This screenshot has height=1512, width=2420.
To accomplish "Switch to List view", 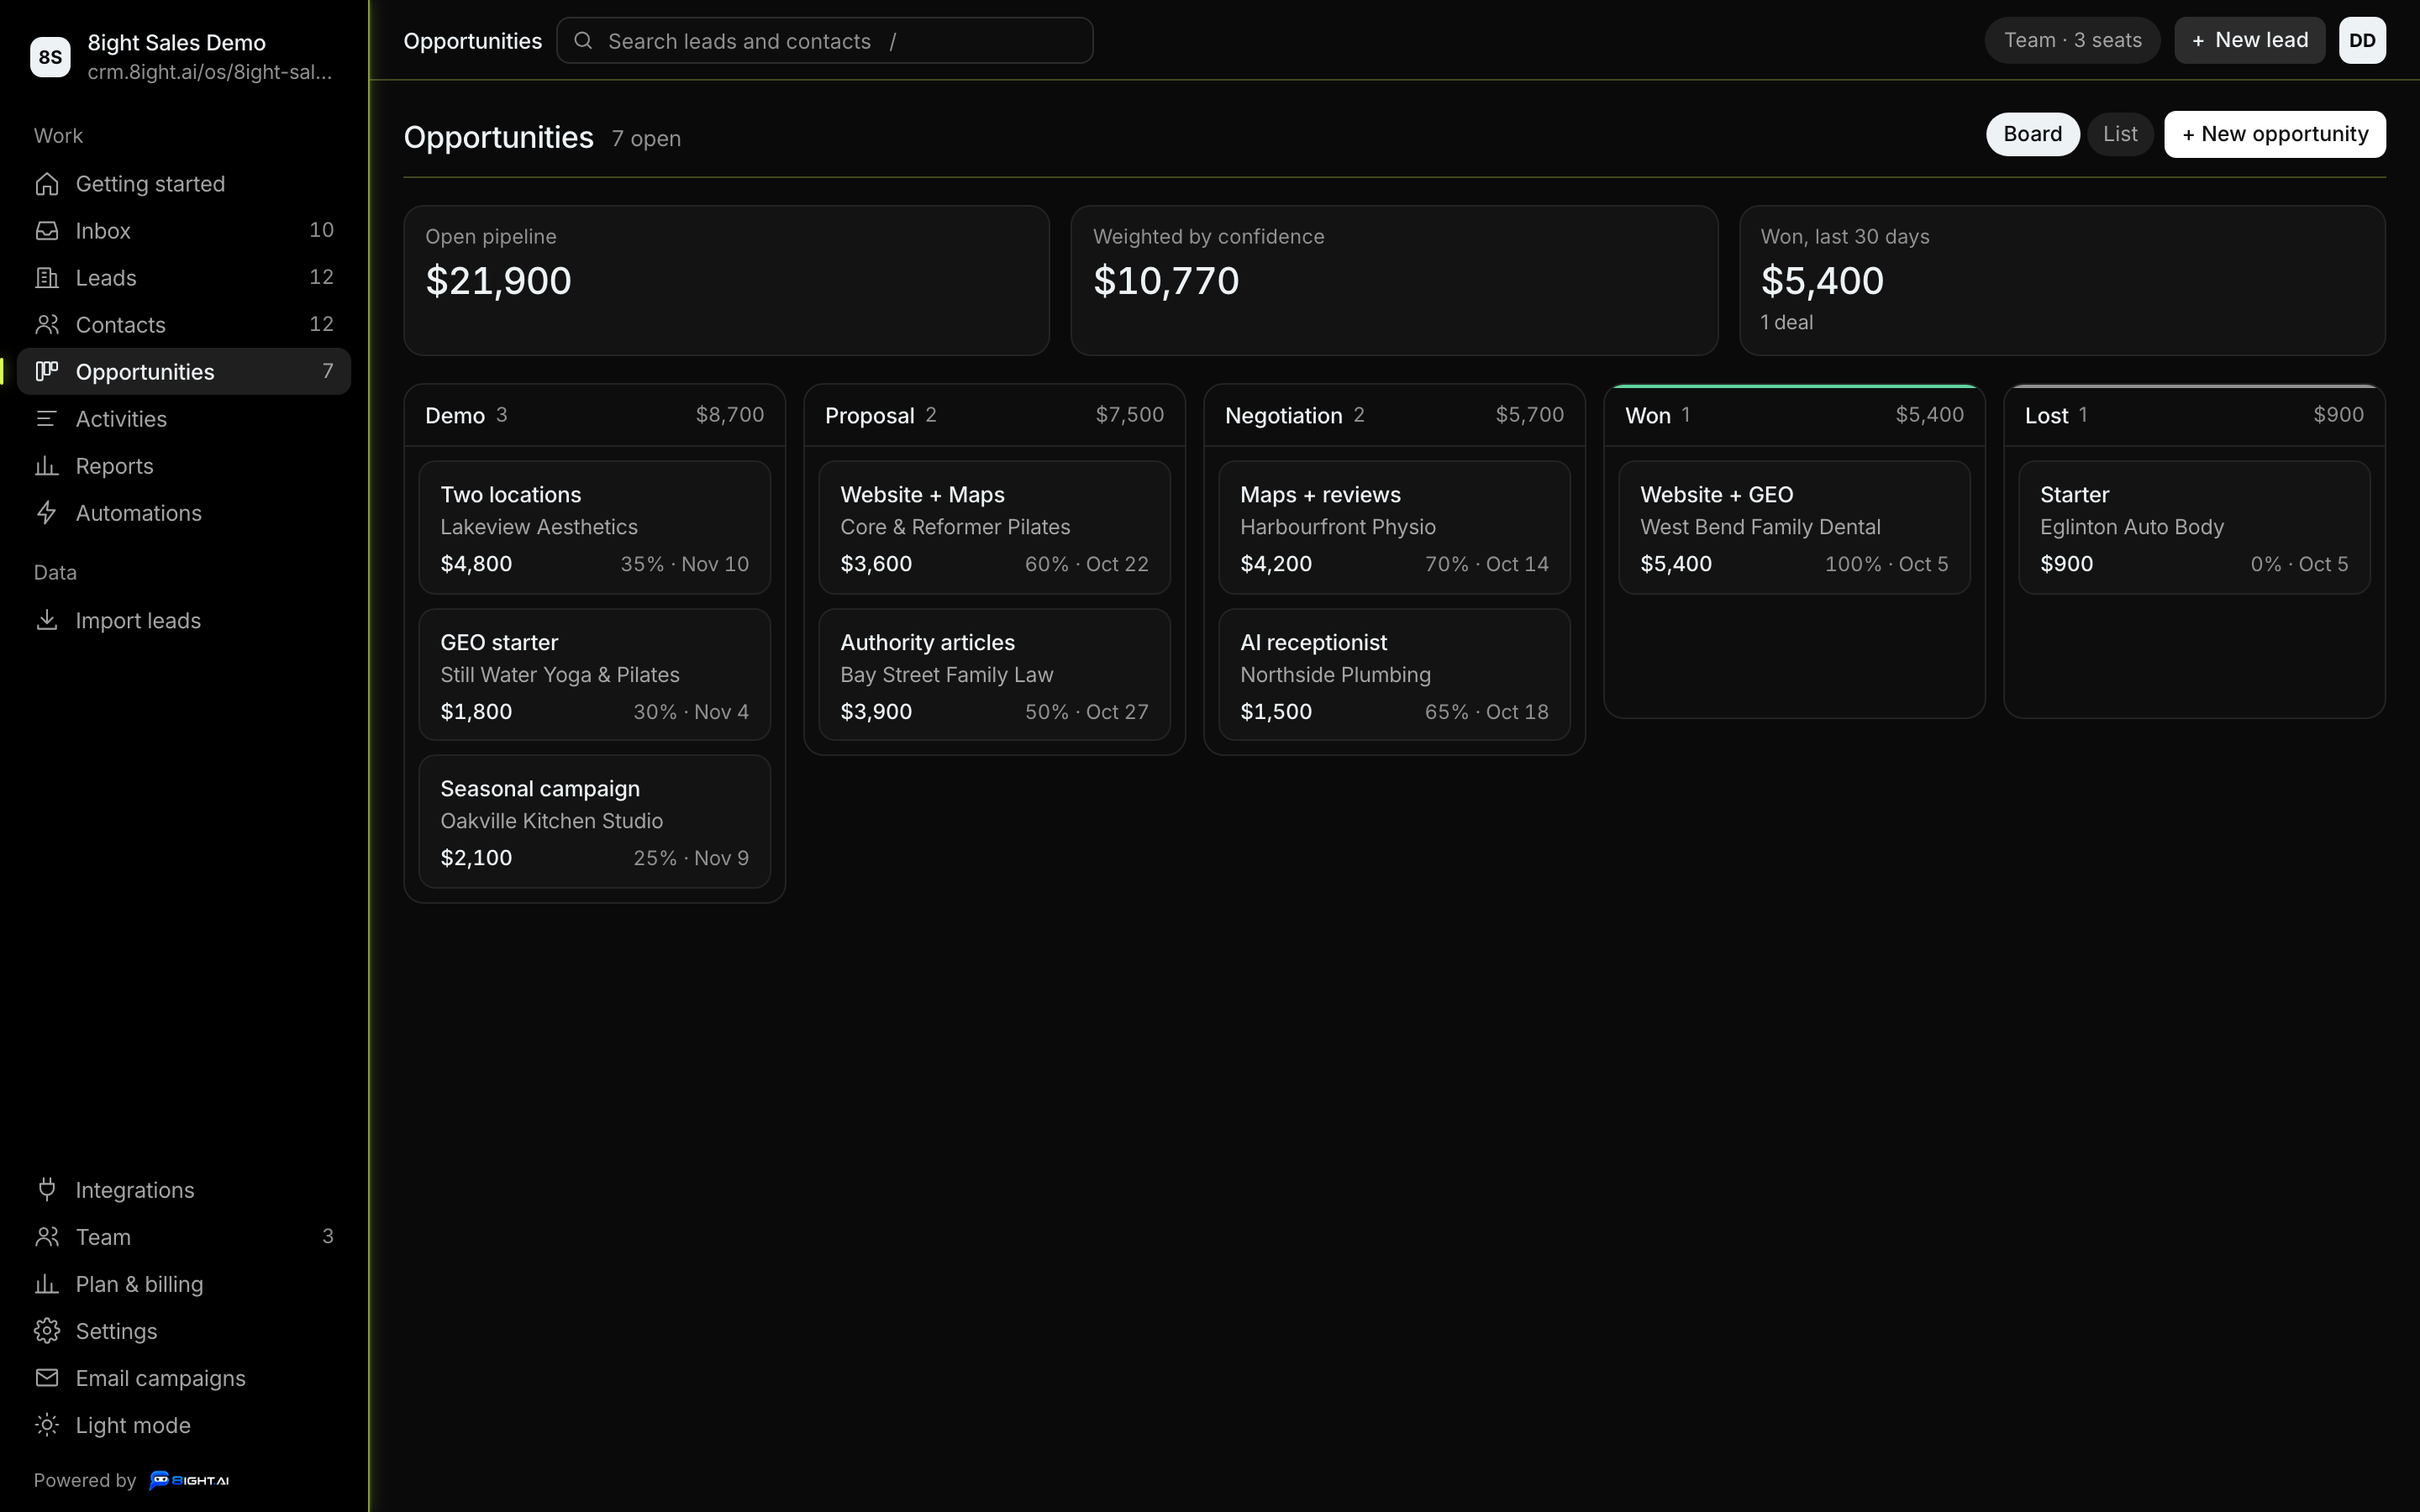I will click(x=2120, y=134).
